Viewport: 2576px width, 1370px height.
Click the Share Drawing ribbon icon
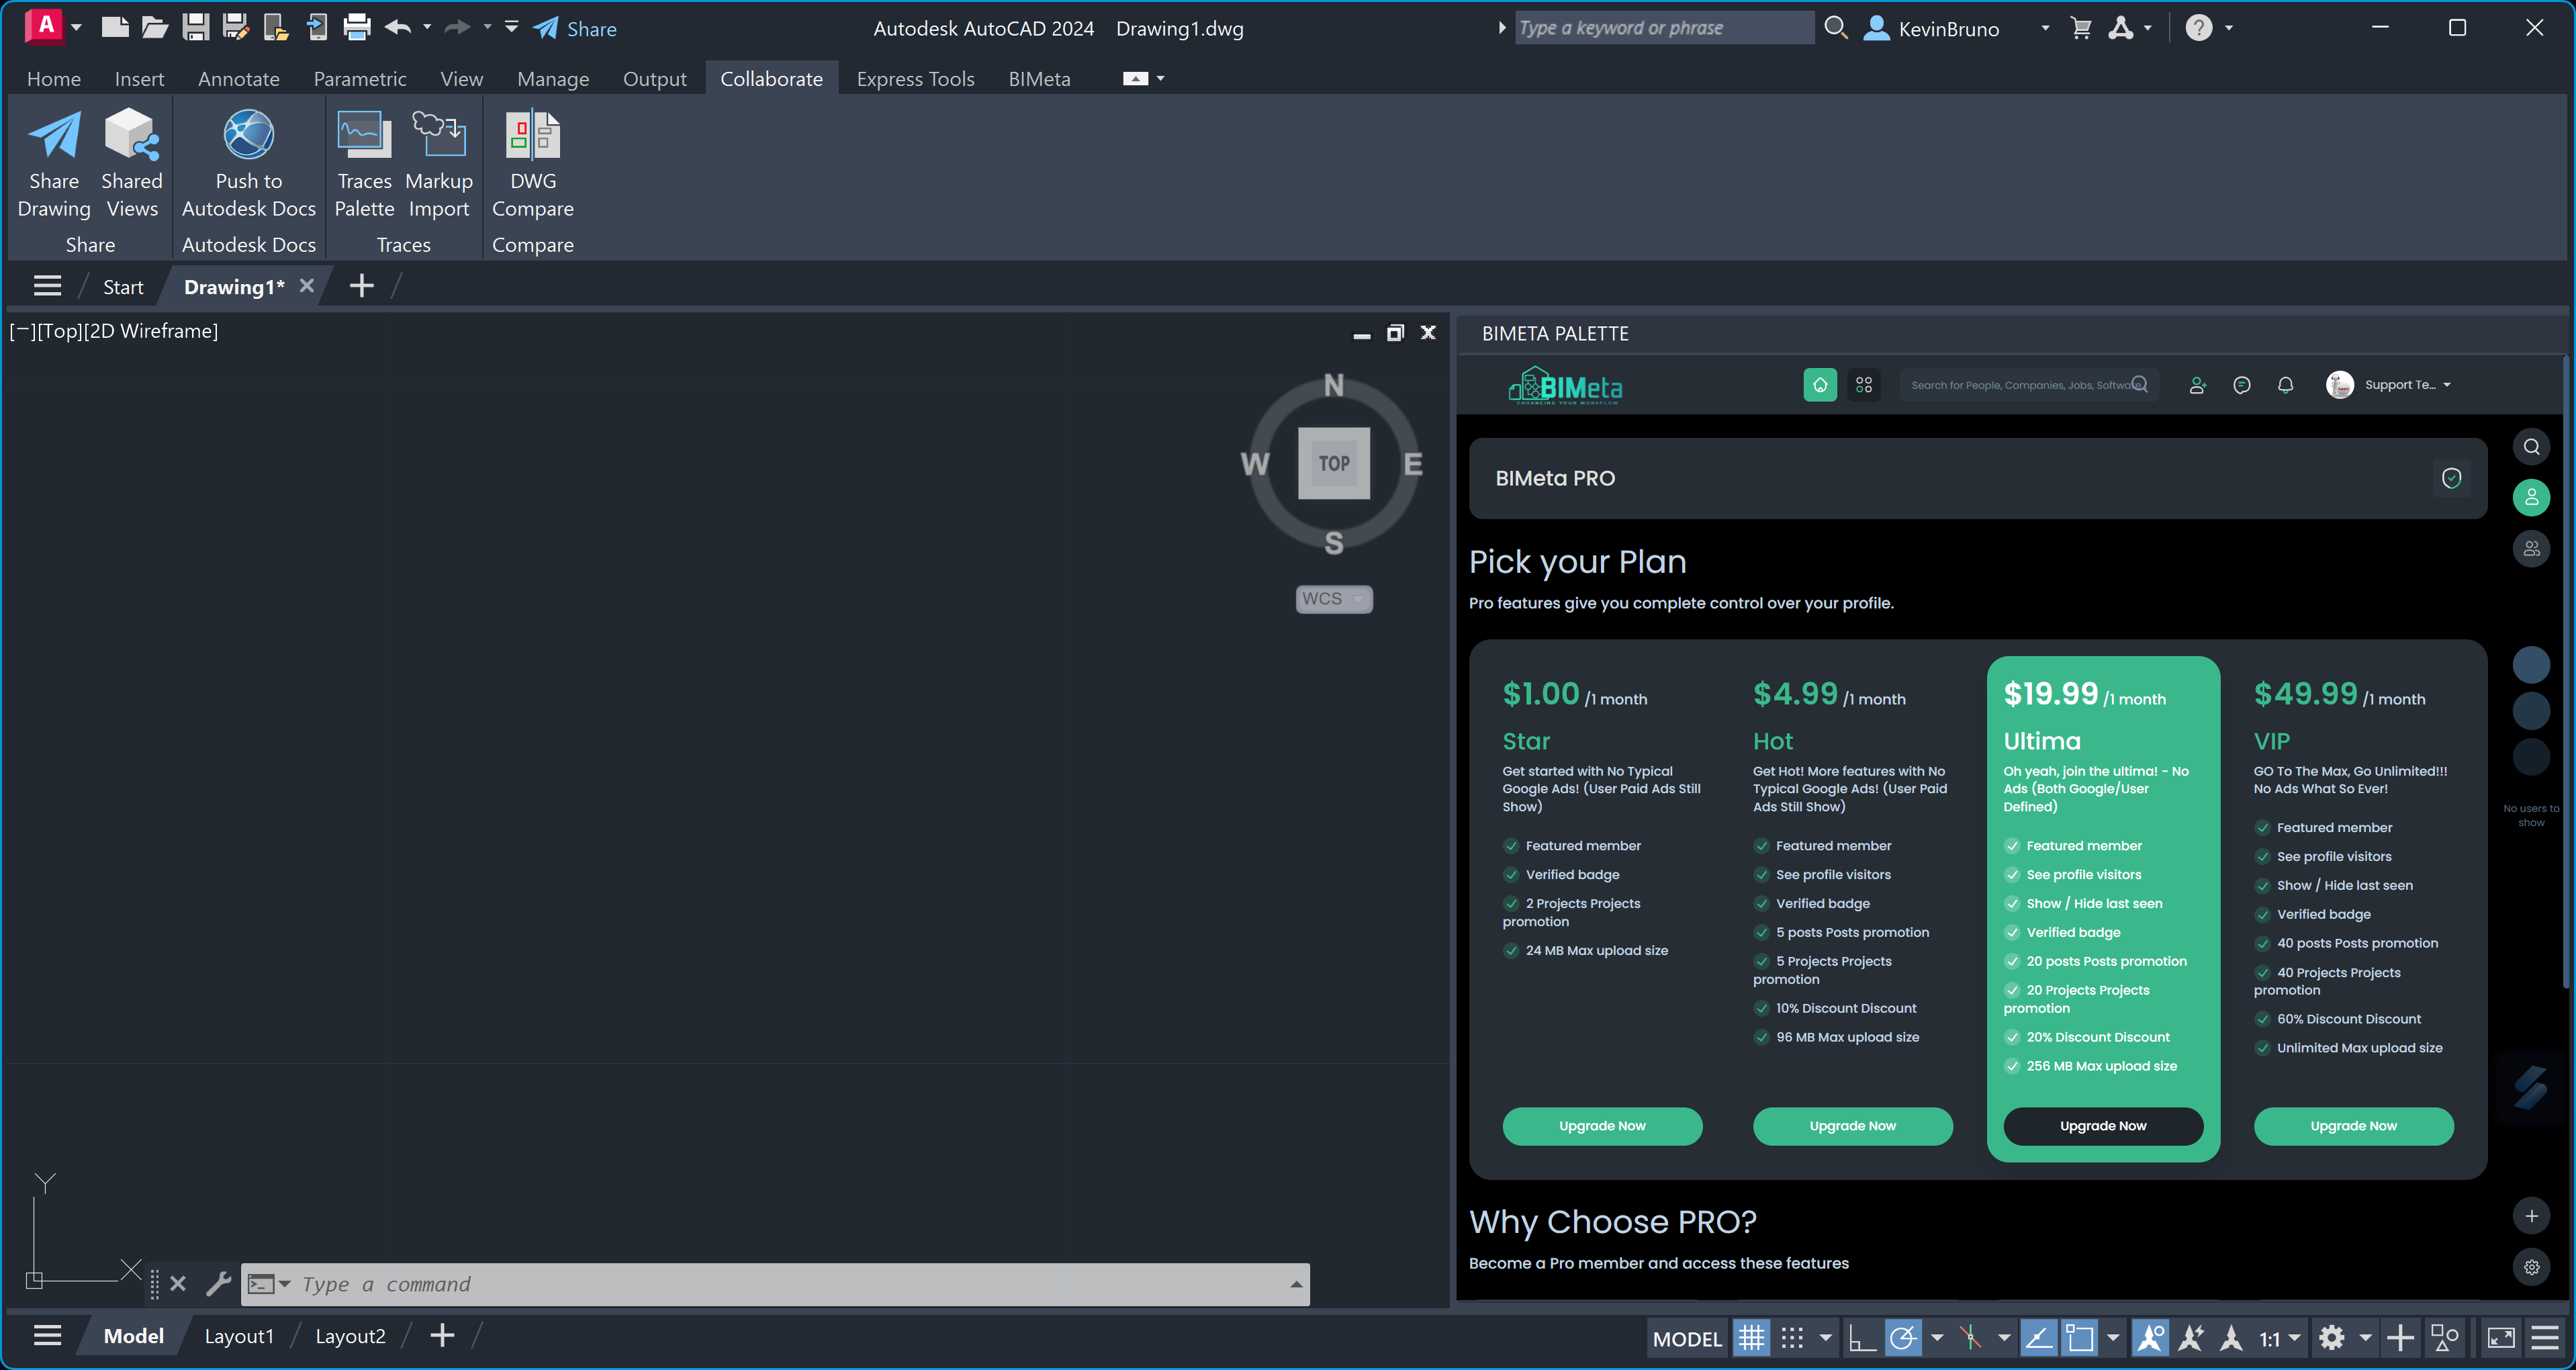54,164
